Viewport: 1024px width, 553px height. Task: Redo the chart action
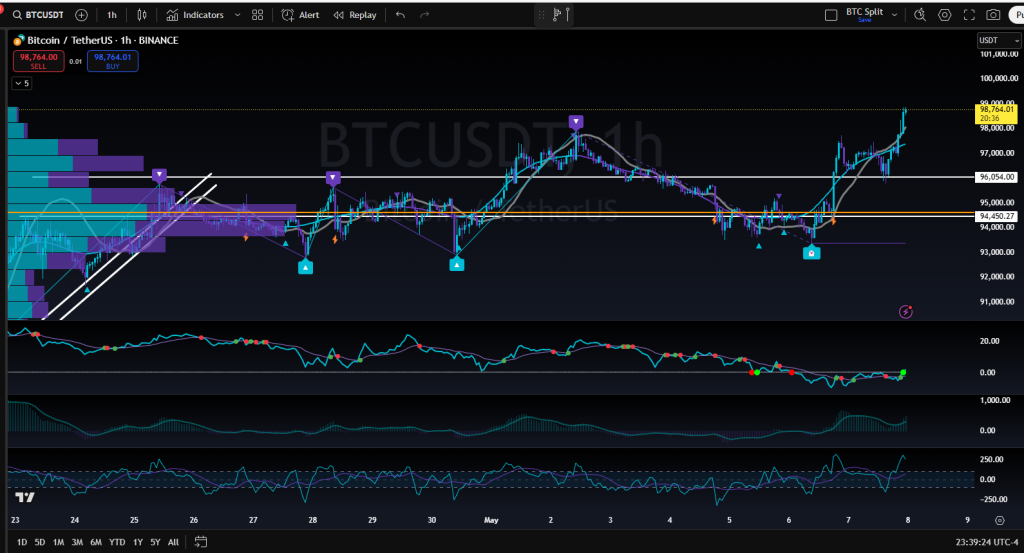tap(424, 14)
